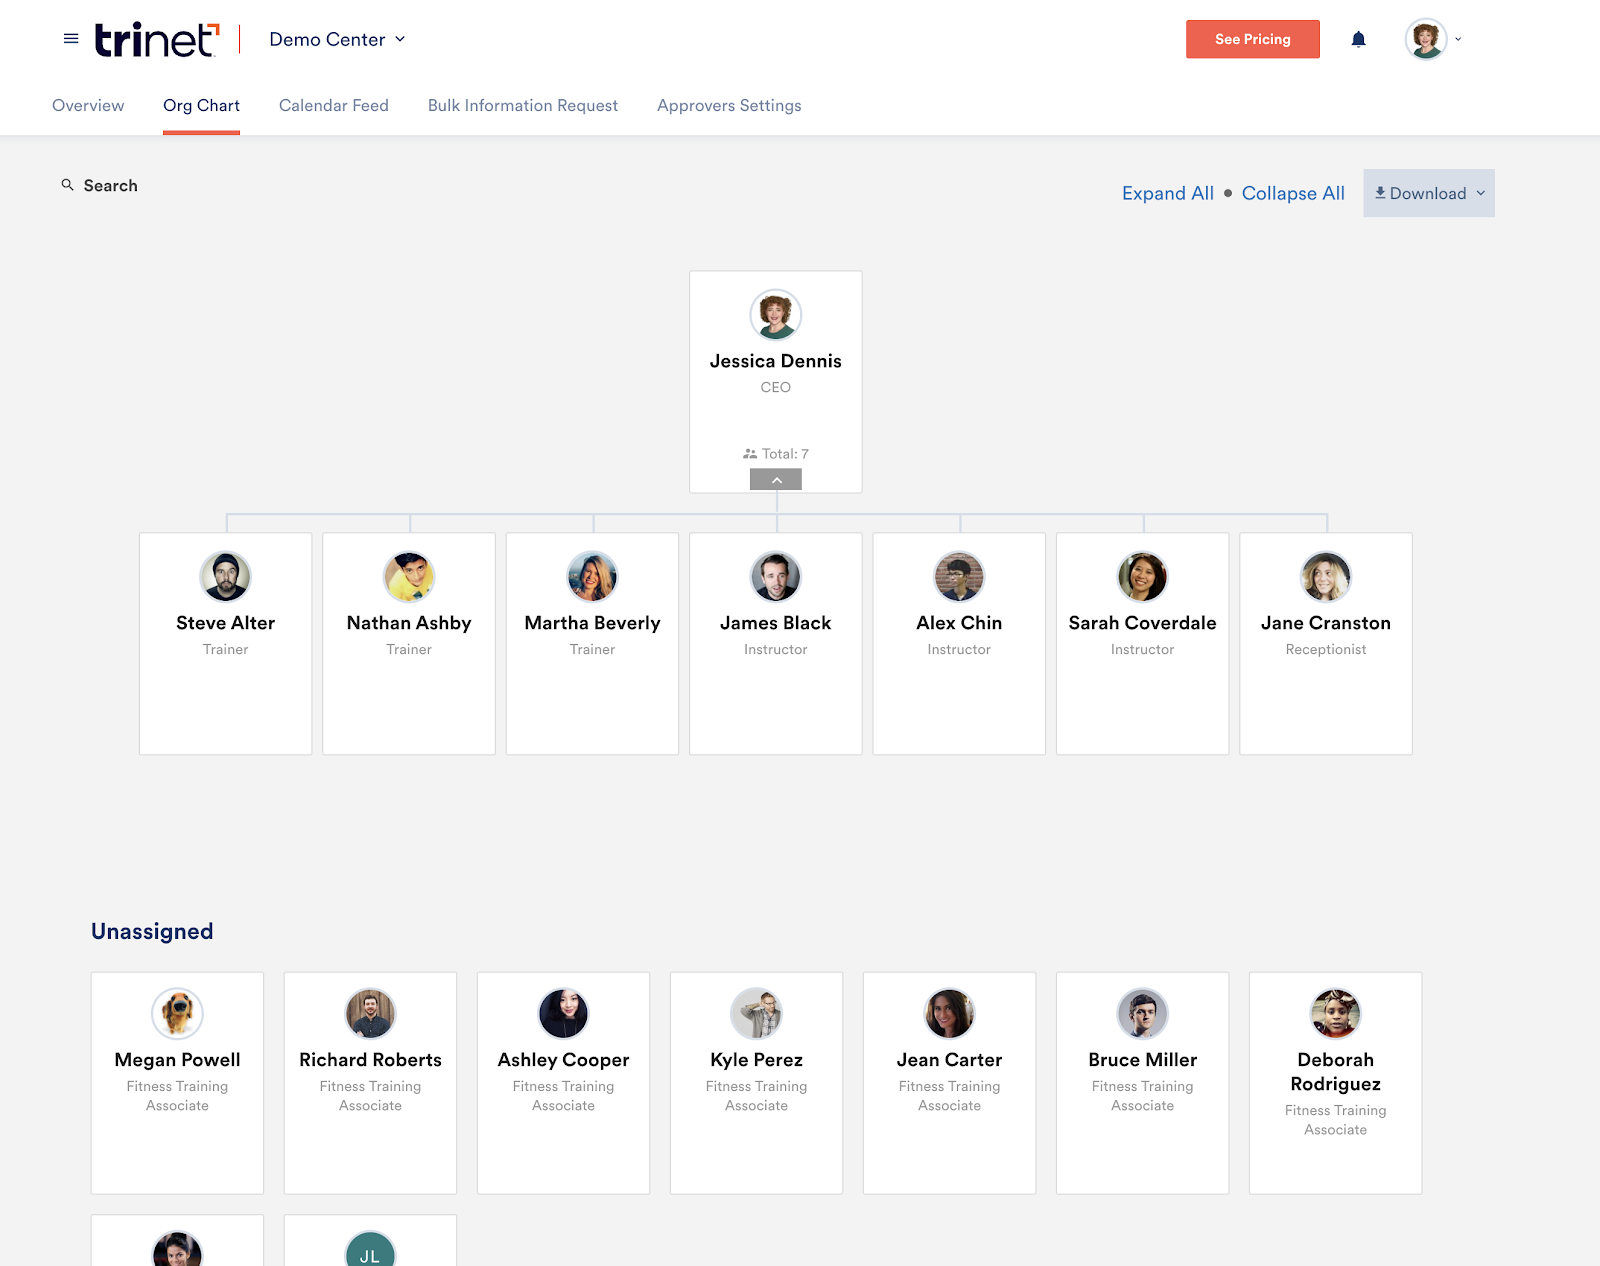
Task: Open the Demo Center dropdown
Action: point(337,39)
